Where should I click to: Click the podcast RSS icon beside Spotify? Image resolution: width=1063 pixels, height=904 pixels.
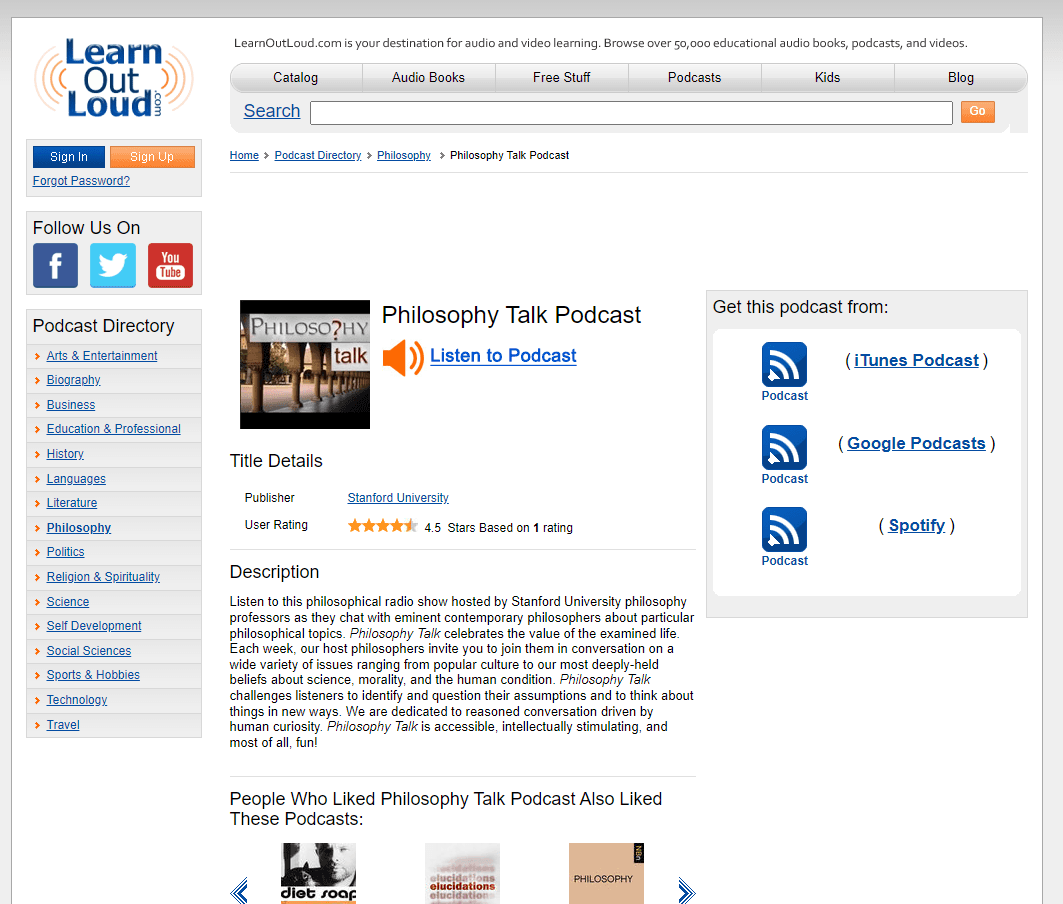(784, 530)
